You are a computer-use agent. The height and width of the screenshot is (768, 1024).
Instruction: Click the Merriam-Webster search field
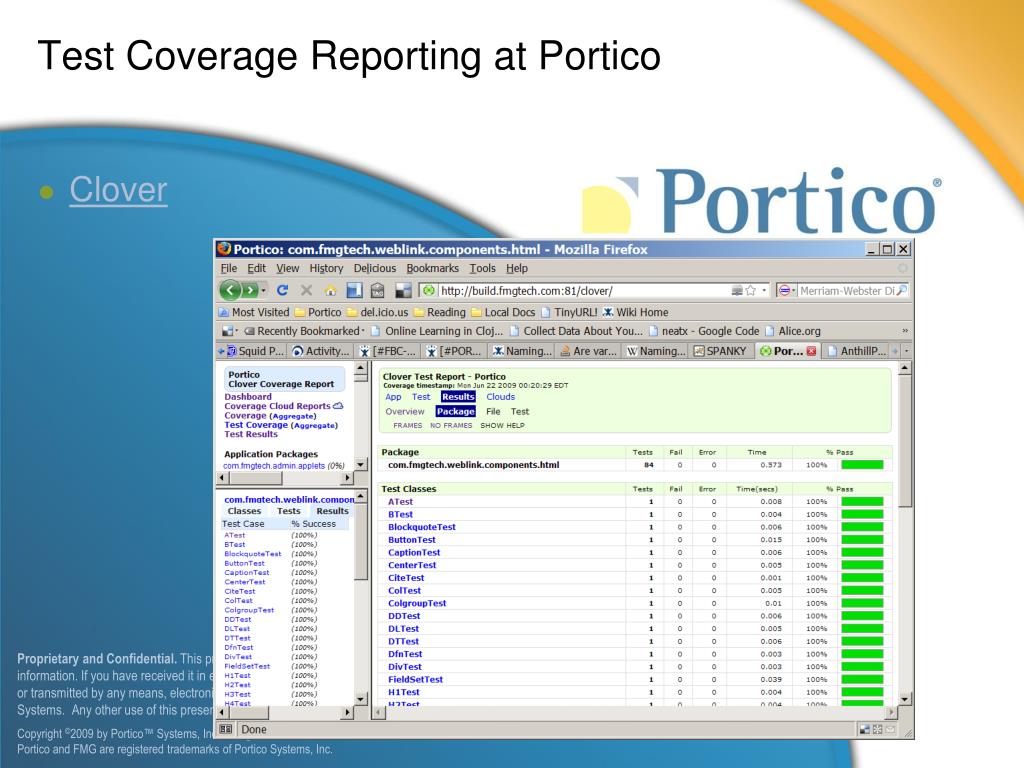847,291
